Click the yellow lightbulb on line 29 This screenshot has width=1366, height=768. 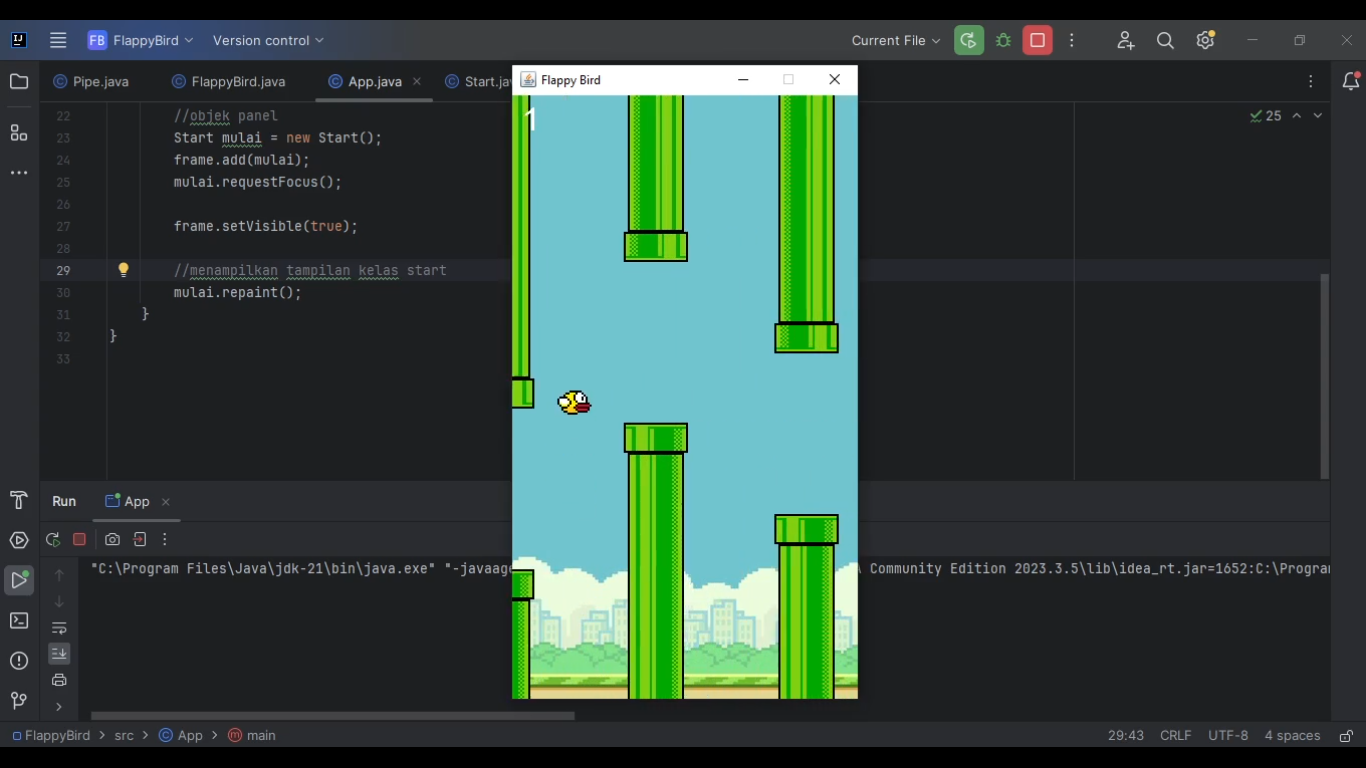[x=124, y=270]
